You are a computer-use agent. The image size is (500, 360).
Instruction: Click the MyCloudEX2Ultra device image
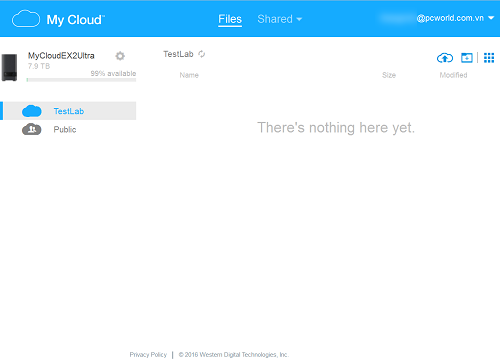[9, 67]
